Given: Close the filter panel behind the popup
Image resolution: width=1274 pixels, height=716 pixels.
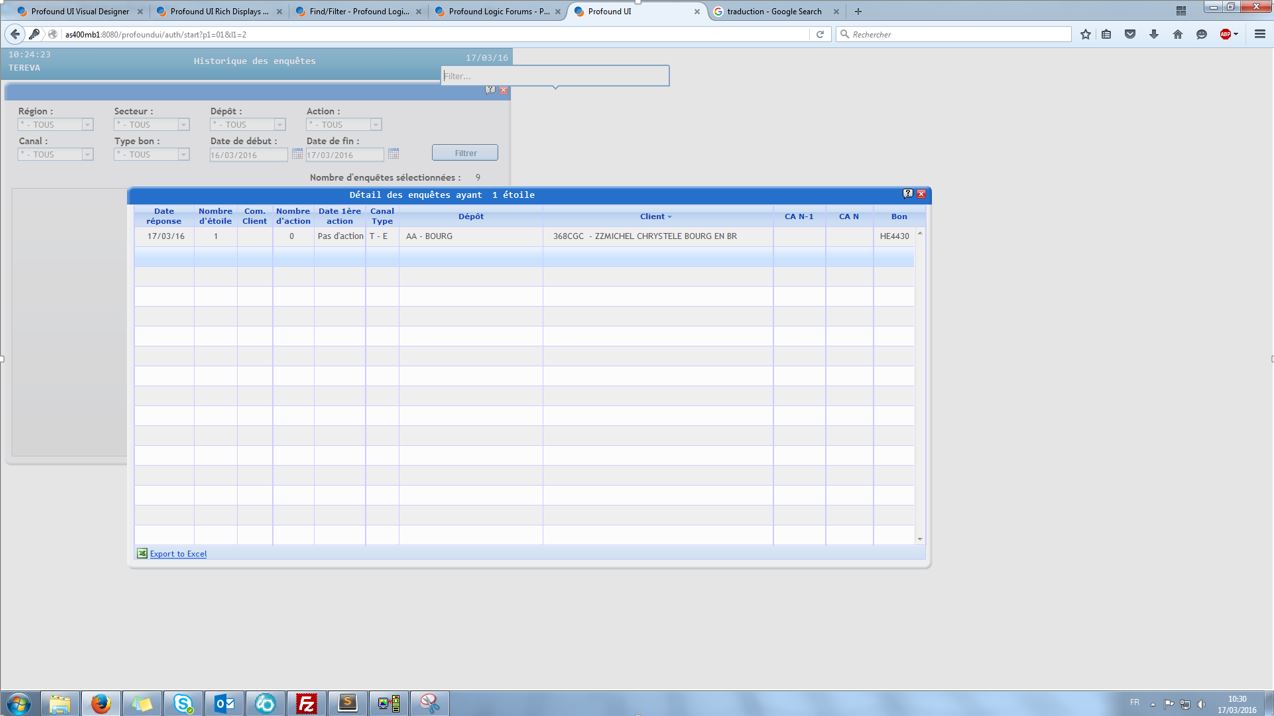Looking at the screenshot, I should point(503,90).
